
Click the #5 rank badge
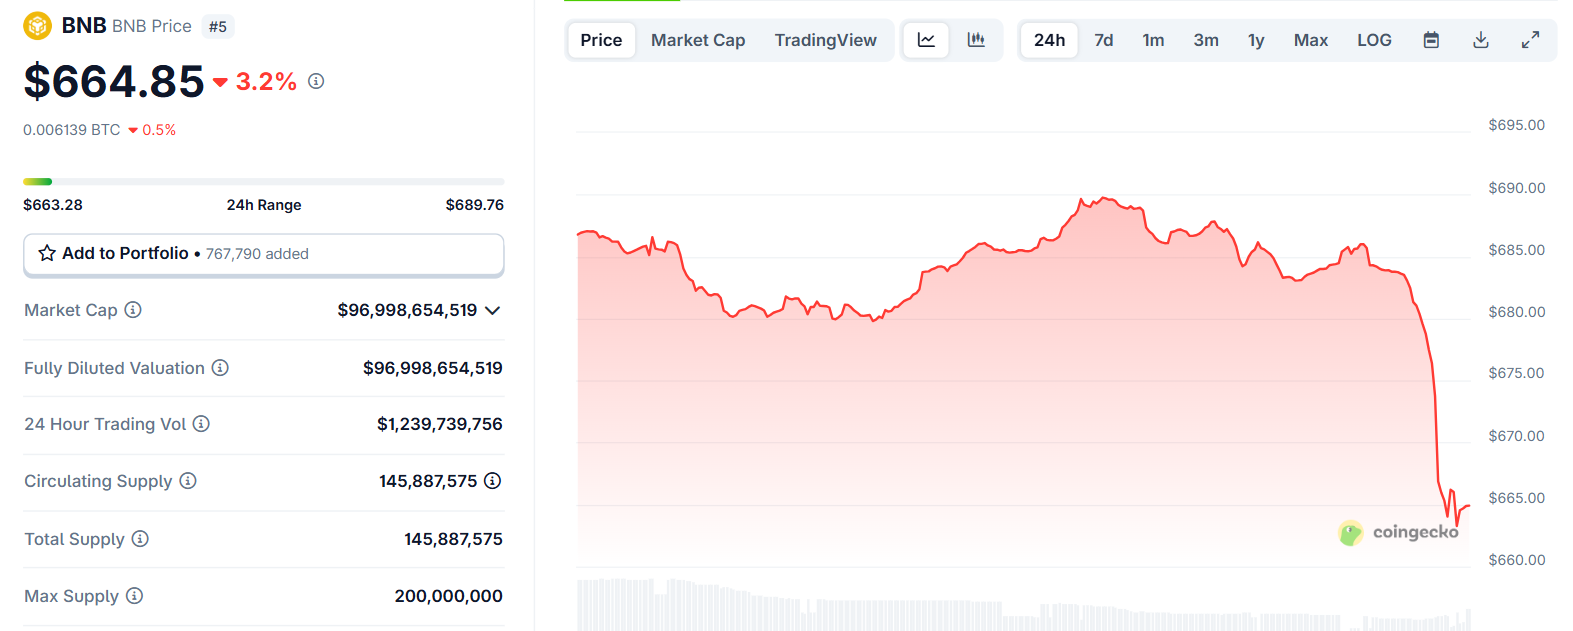218,27
